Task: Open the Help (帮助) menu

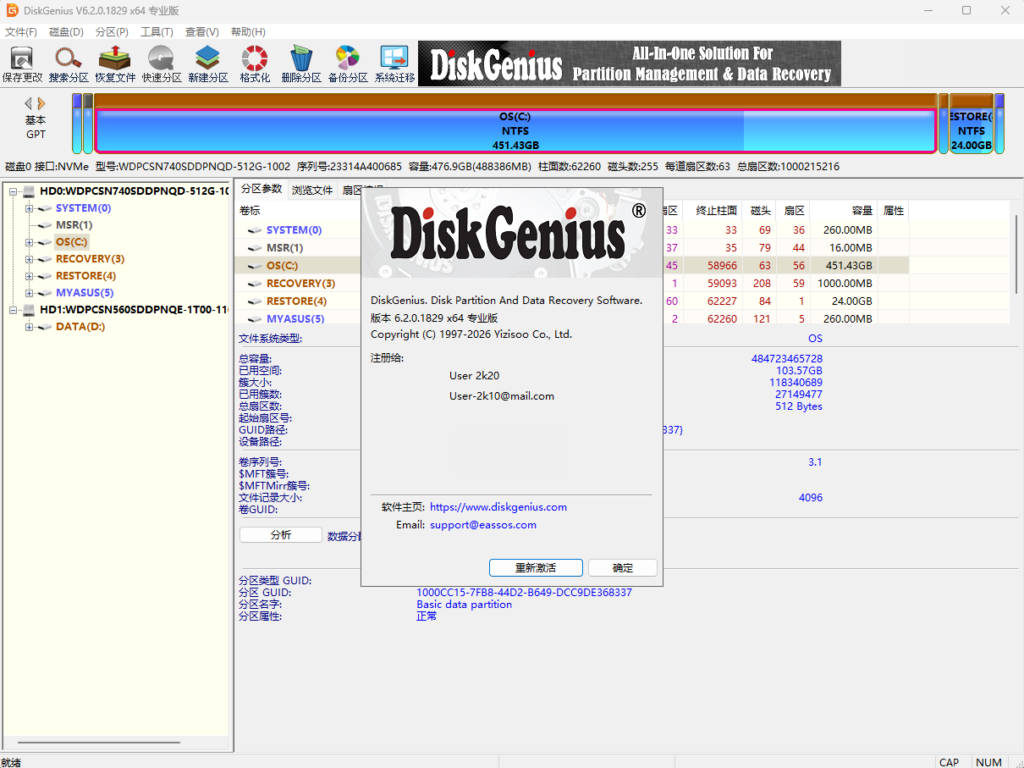Action: [x=248, y=32]
